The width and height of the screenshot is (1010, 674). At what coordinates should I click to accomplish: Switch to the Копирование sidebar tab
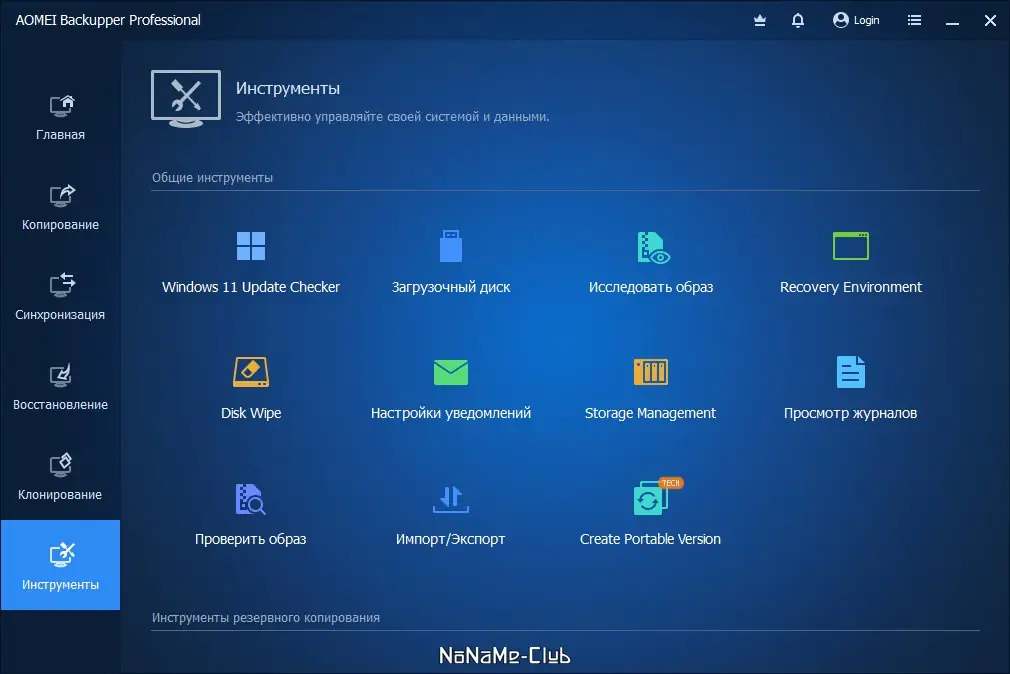tap(61, 208)
